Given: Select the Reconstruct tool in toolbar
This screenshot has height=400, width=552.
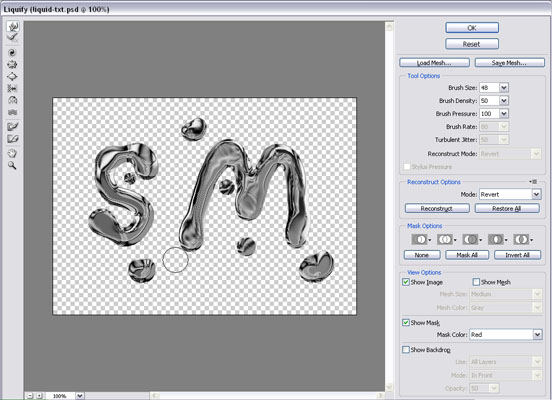Looking at the screenshot, I should (13, 37).
